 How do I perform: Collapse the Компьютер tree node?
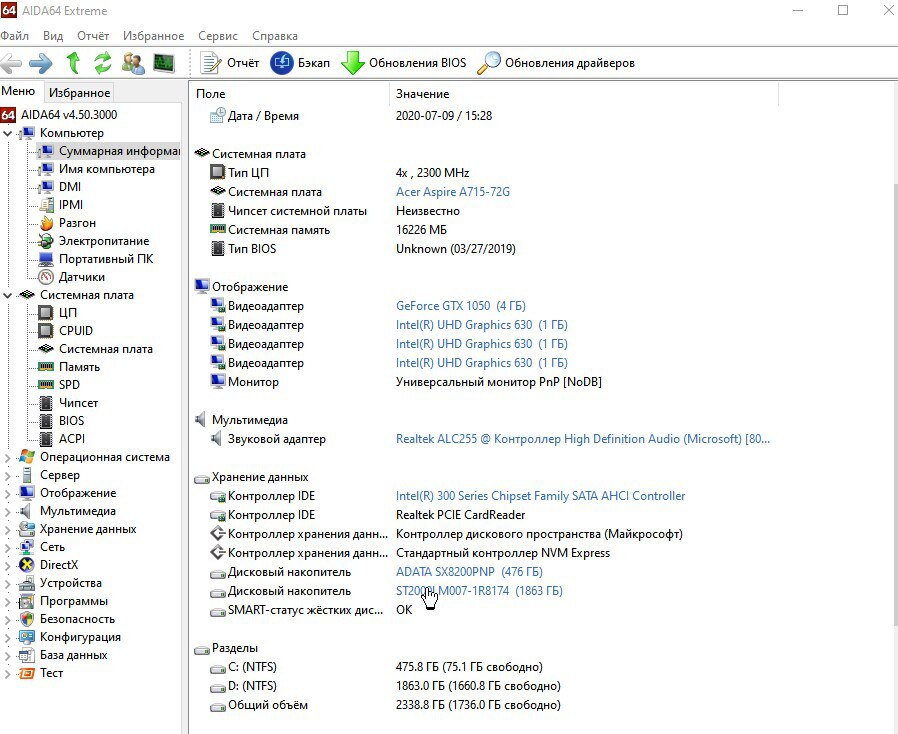tap(7, 133)
